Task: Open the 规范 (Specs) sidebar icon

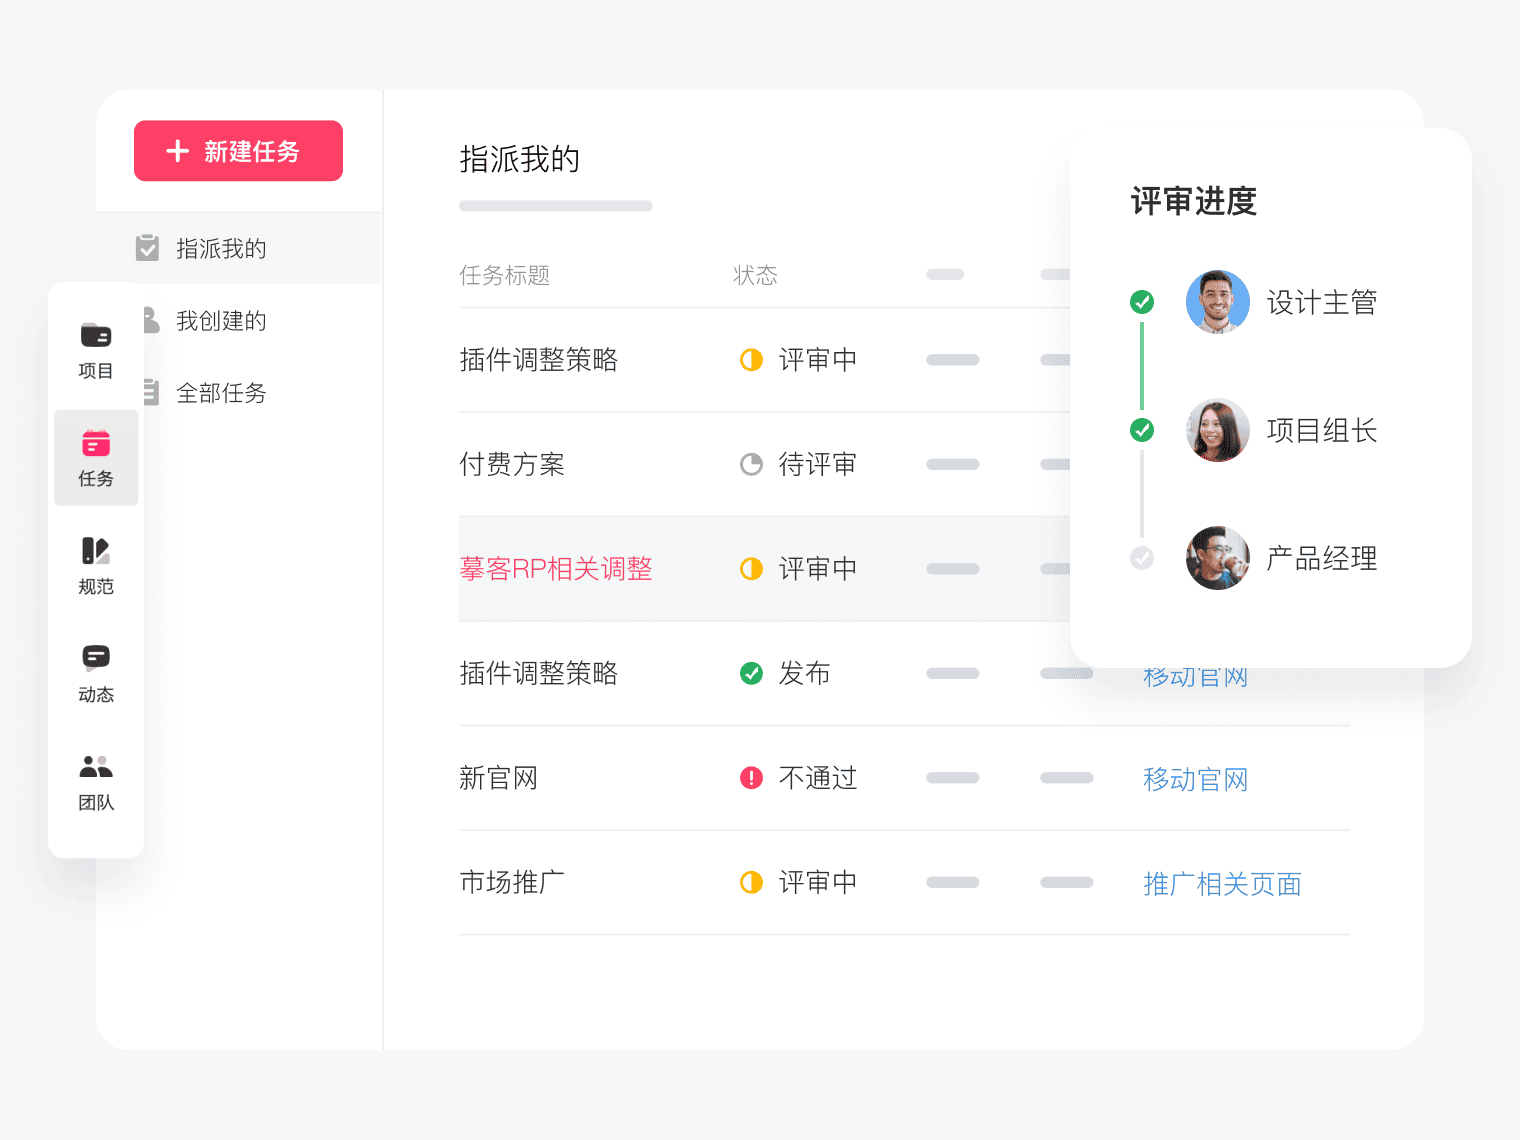Action: click(x=96, y=565)
